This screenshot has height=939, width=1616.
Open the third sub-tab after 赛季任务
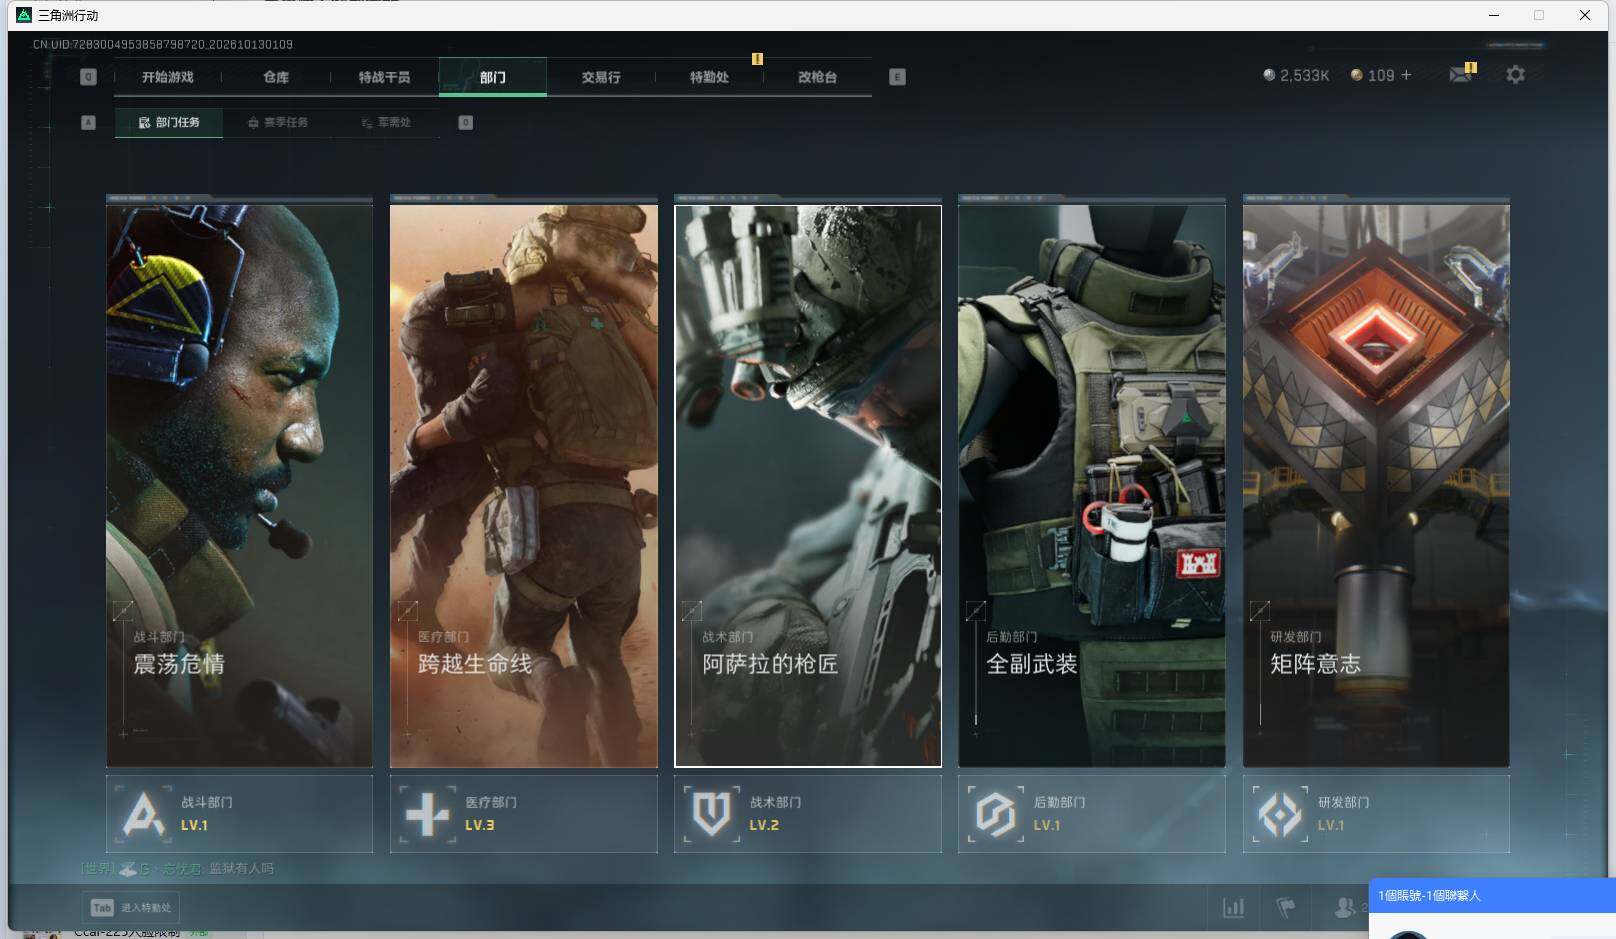pos(386,122)
